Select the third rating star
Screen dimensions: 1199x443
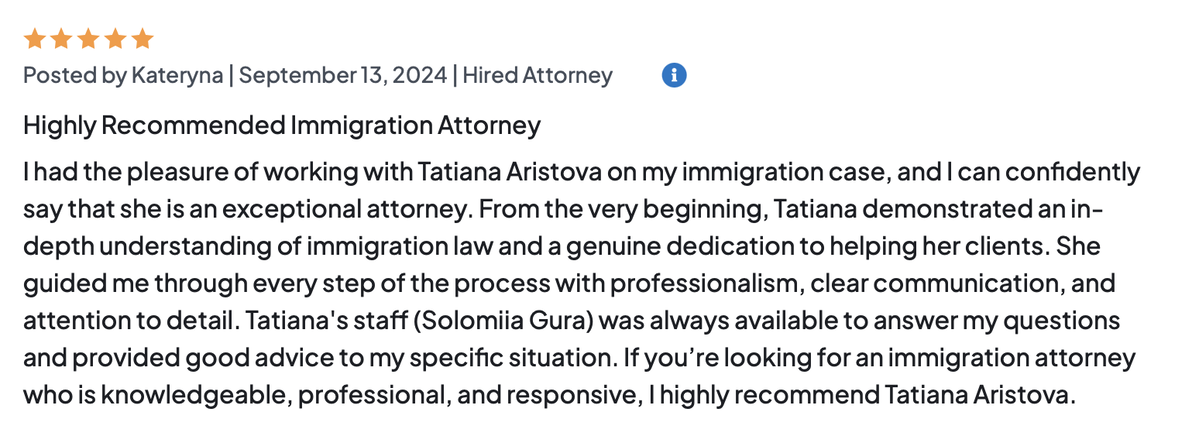click(x=88, y=40)
